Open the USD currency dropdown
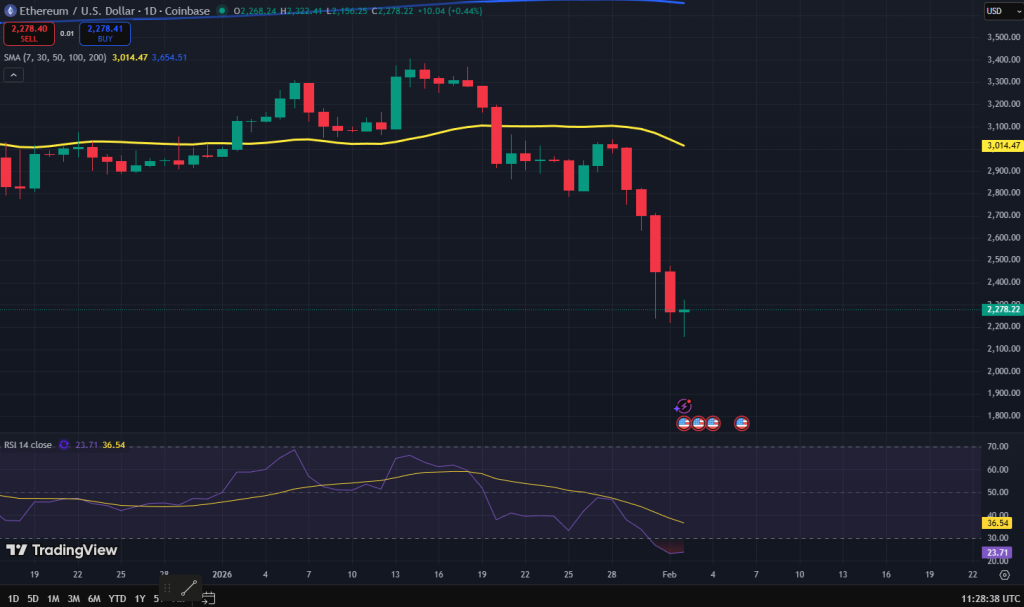 [1003, 11]
